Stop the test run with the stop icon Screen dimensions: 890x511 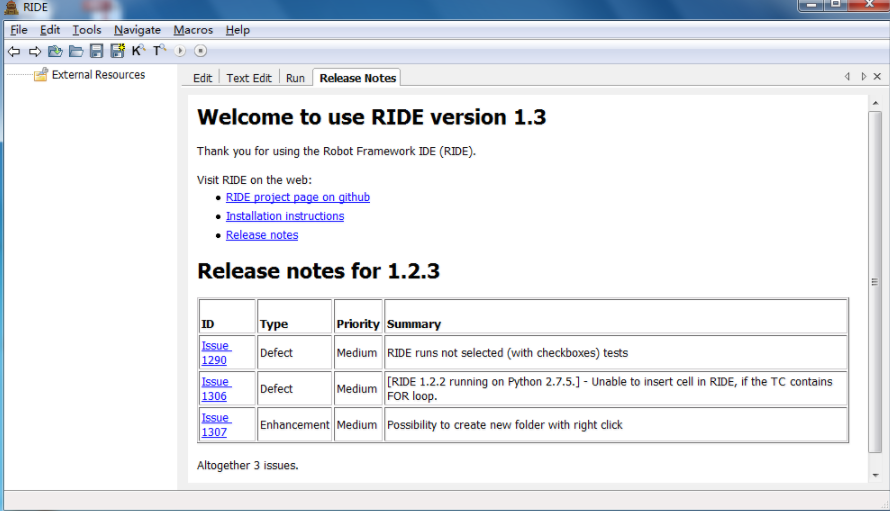[200, 51]
